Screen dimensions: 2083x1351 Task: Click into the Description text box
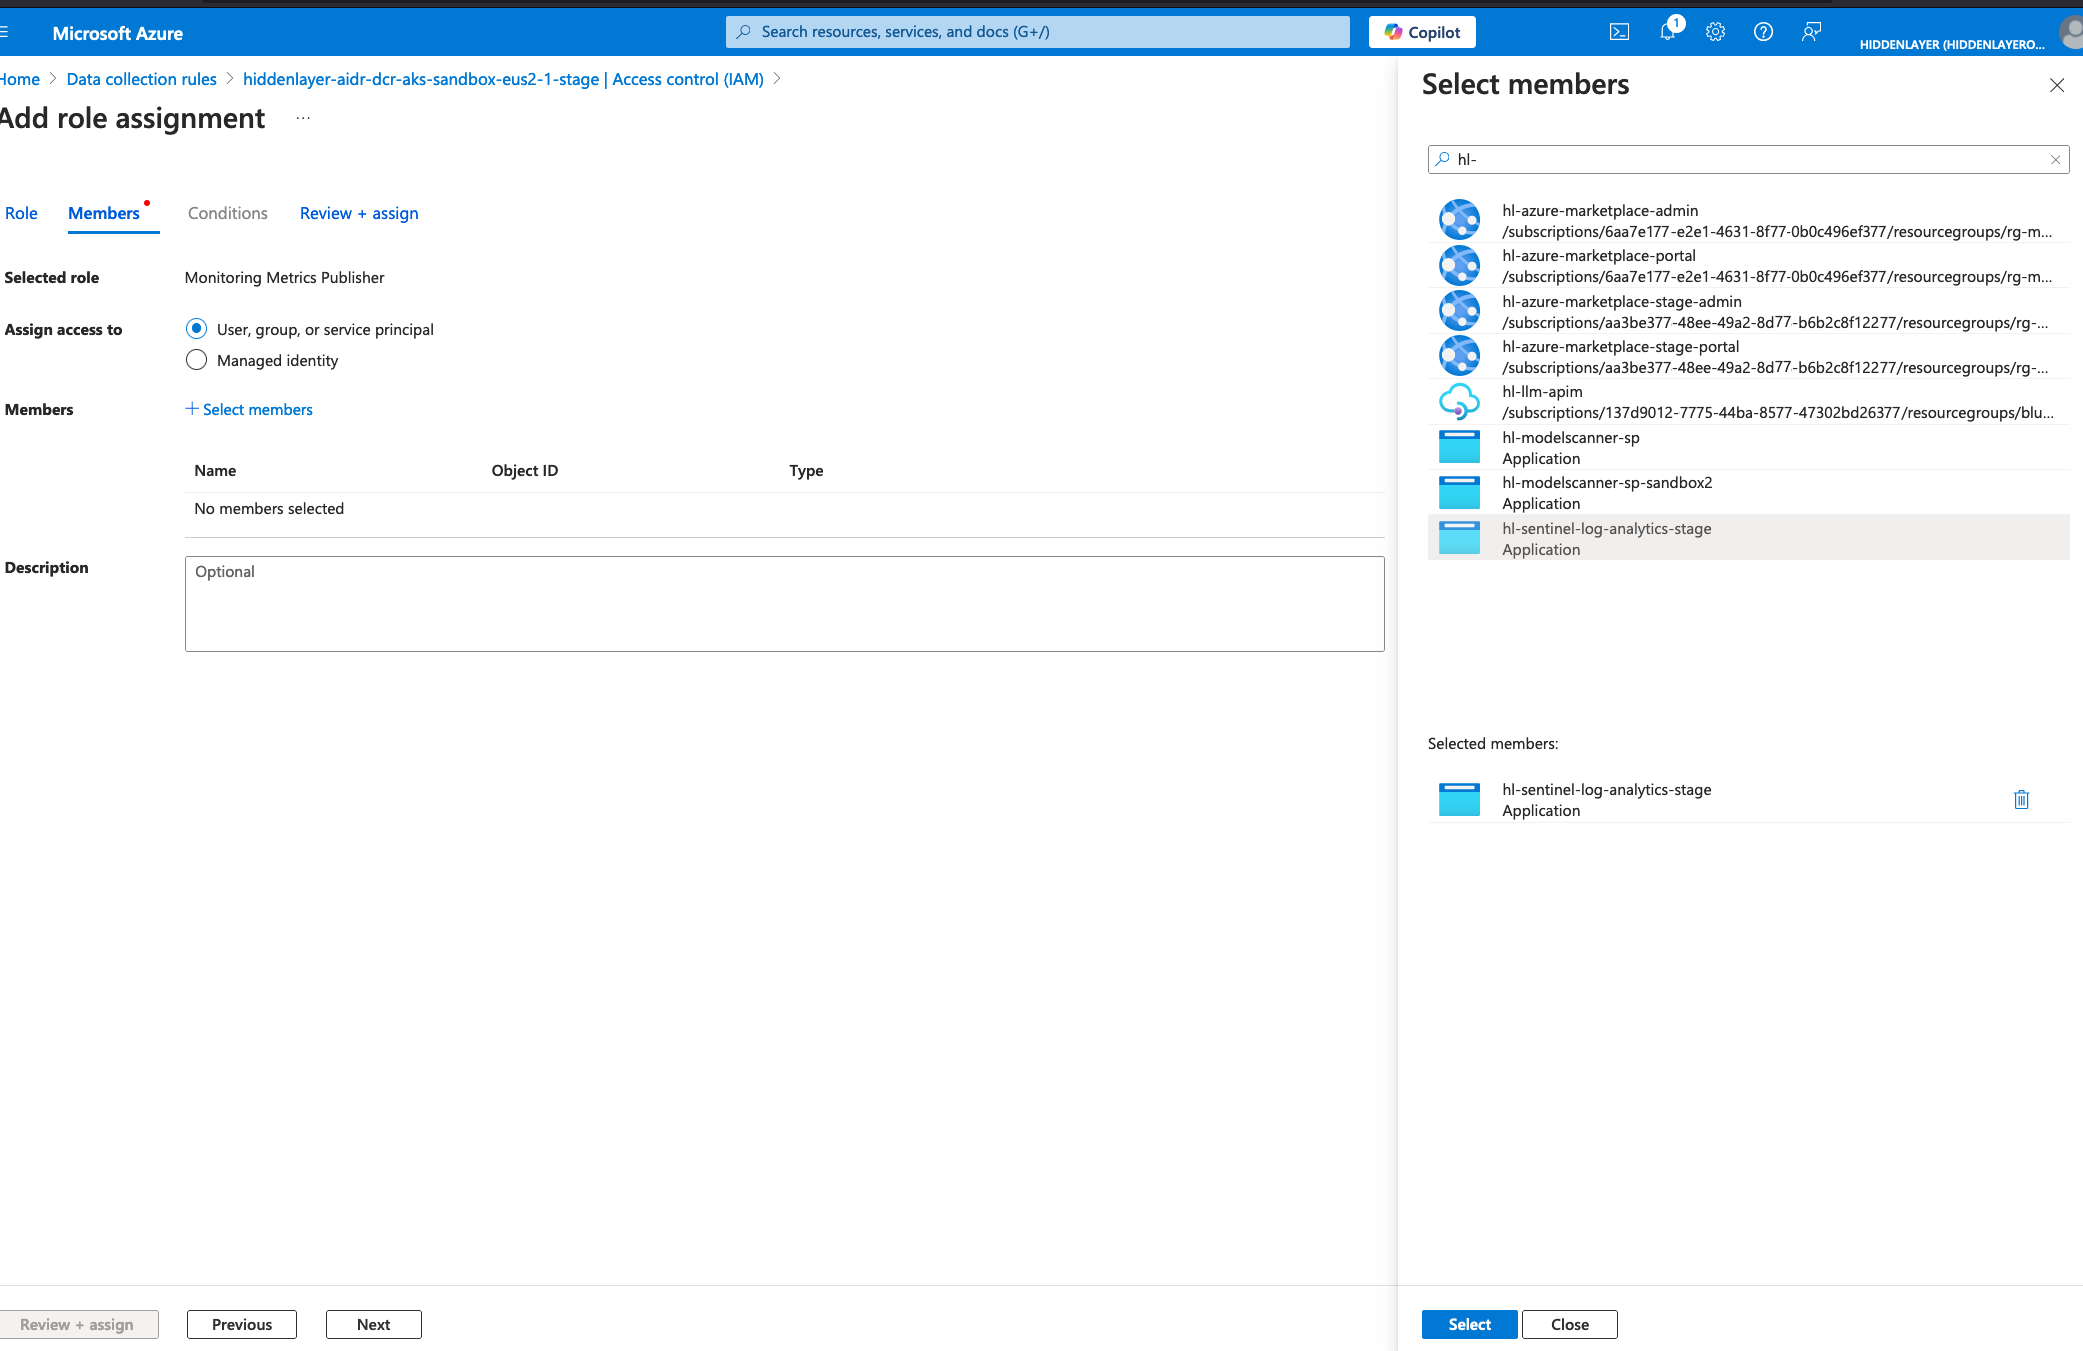click(x=784, y=604)
